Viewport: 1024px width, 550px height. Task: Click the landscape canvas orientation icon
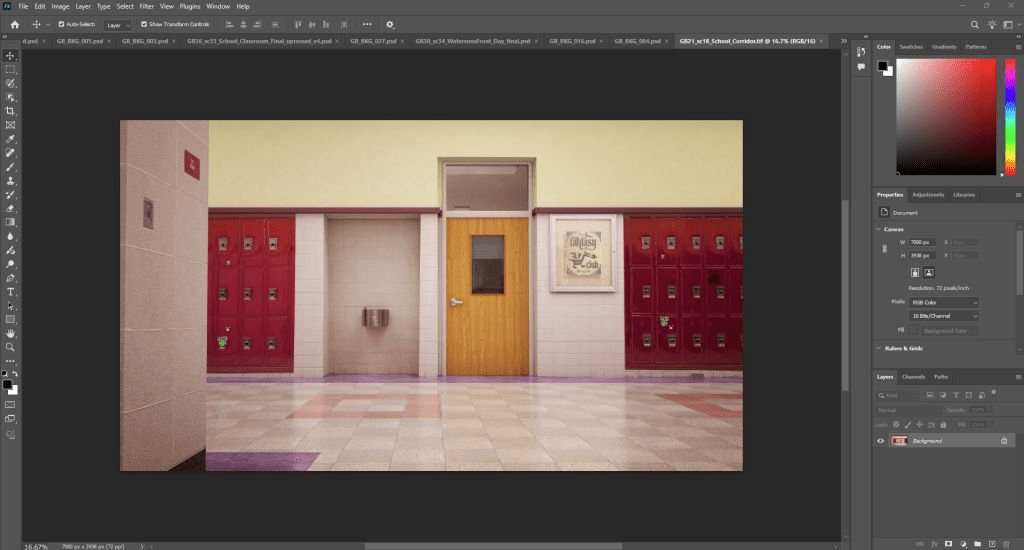(929, 272)
